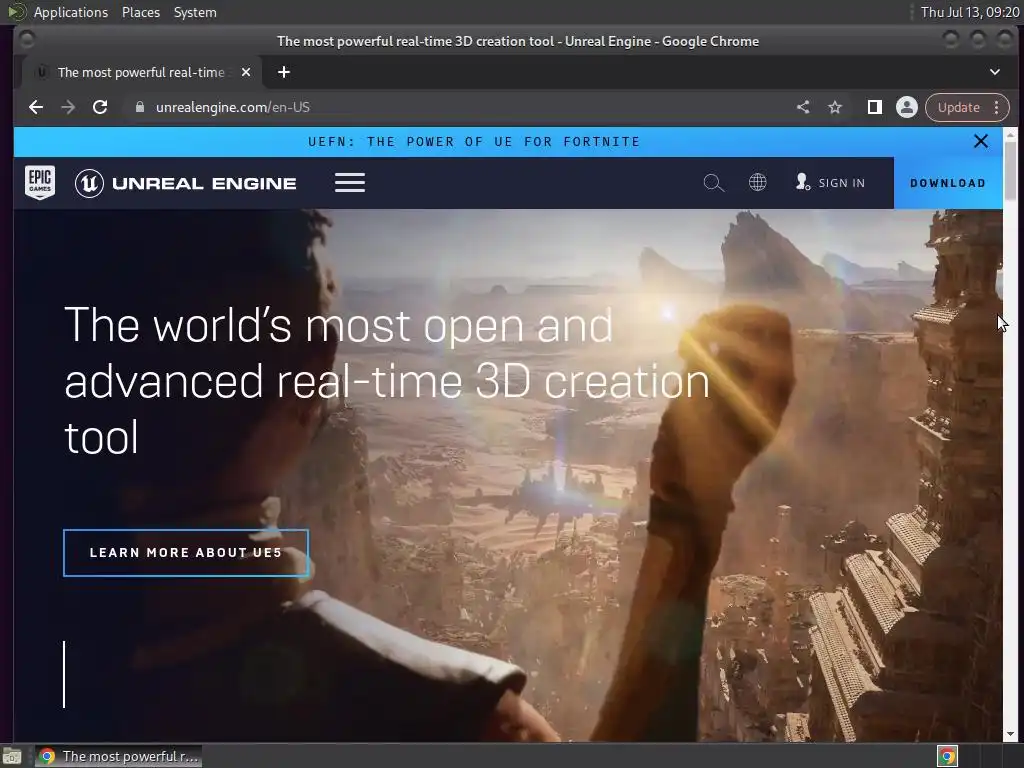Share this page icon
Image resolution: width=1024 pixels, height=768 pixels.
[x=803, y=107]
